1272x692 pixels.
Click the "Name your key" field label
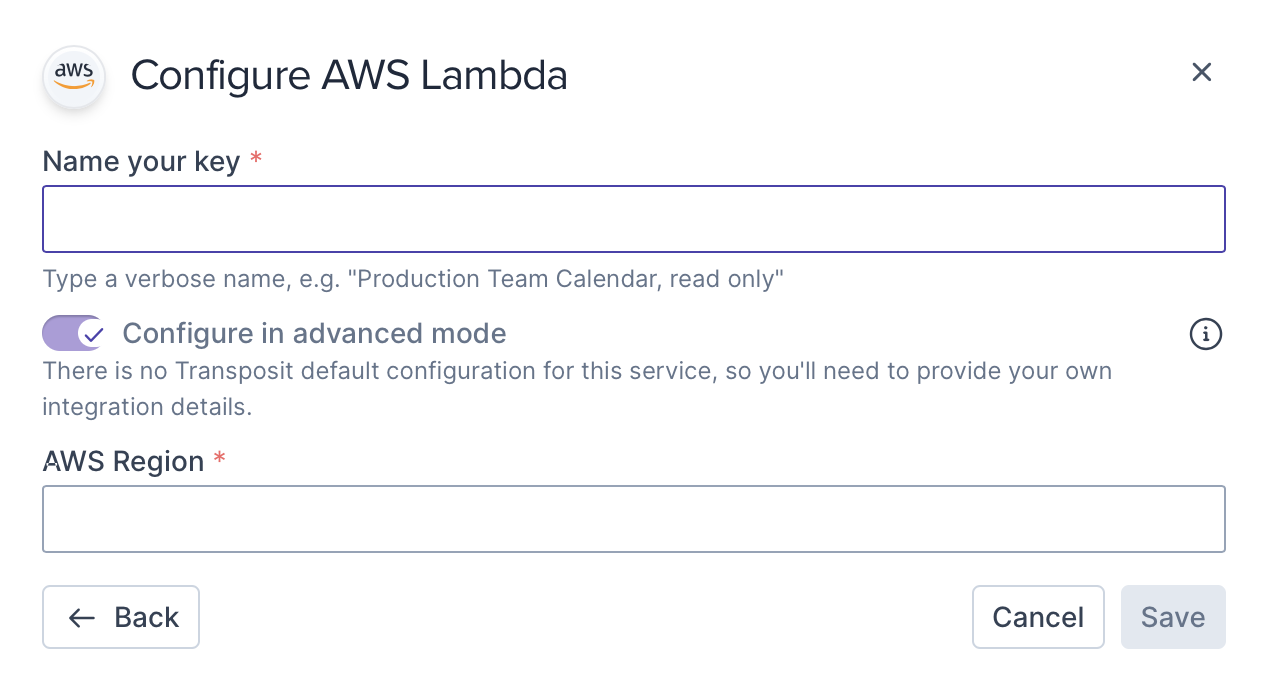point(141,161)
